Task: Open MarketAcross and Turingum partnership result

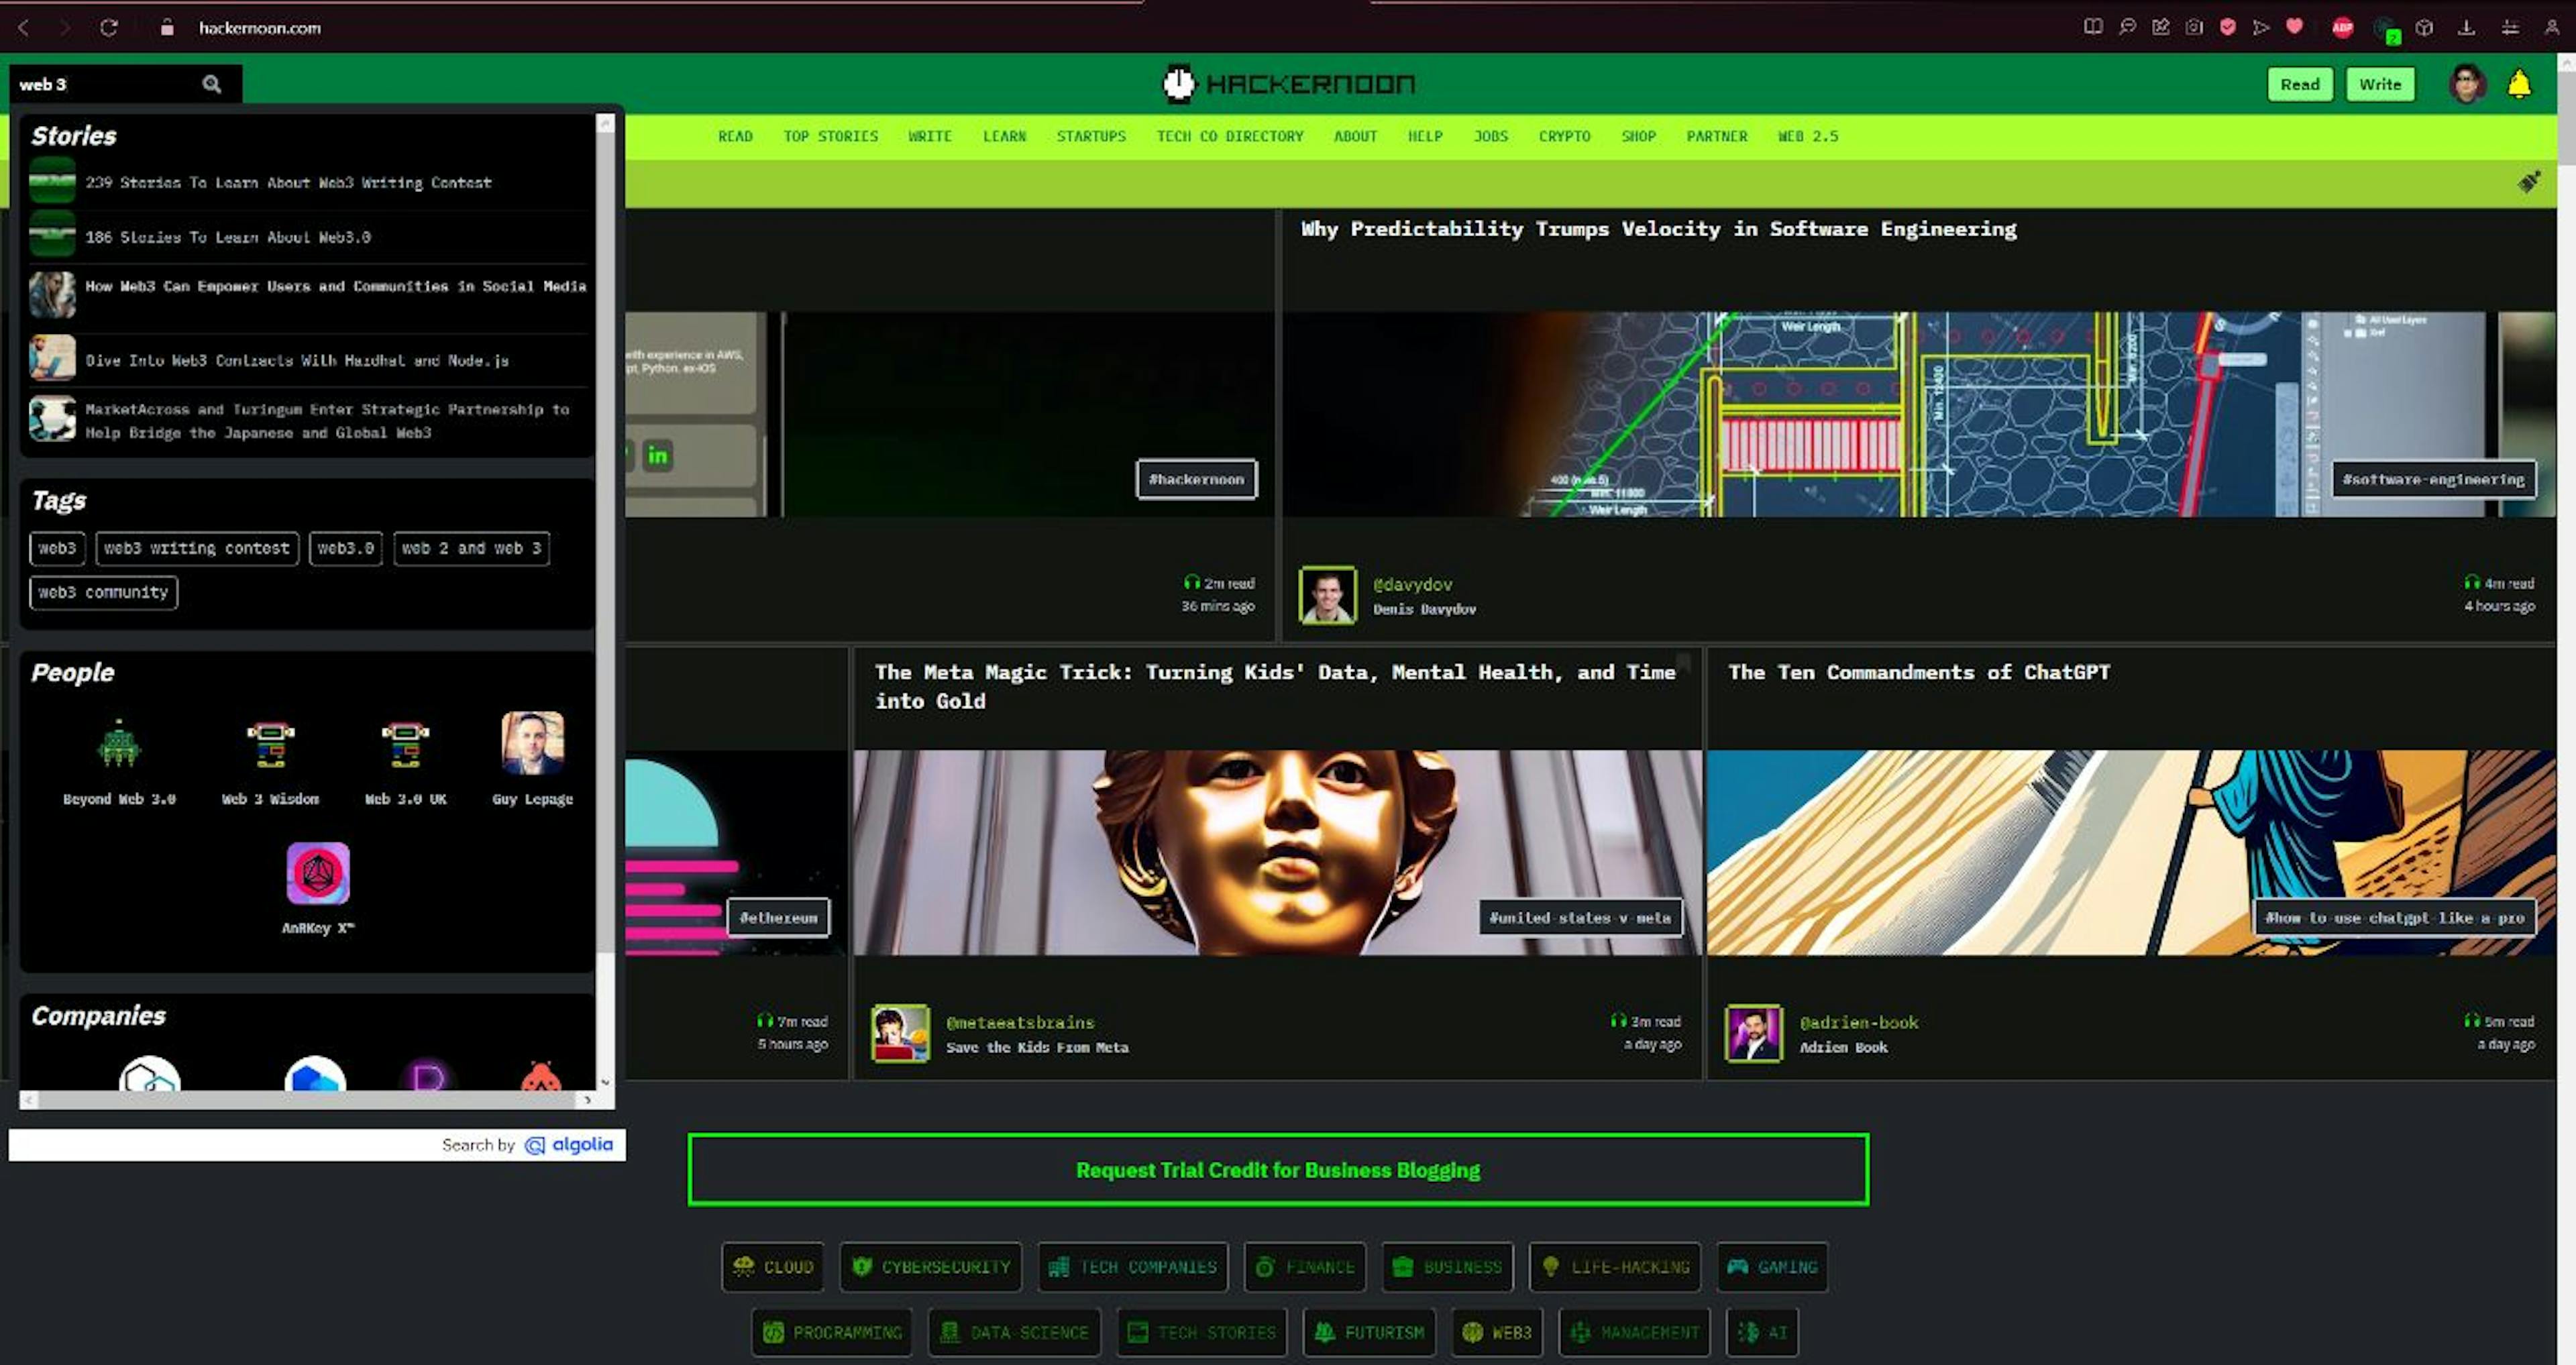Action: pos(327,421)
